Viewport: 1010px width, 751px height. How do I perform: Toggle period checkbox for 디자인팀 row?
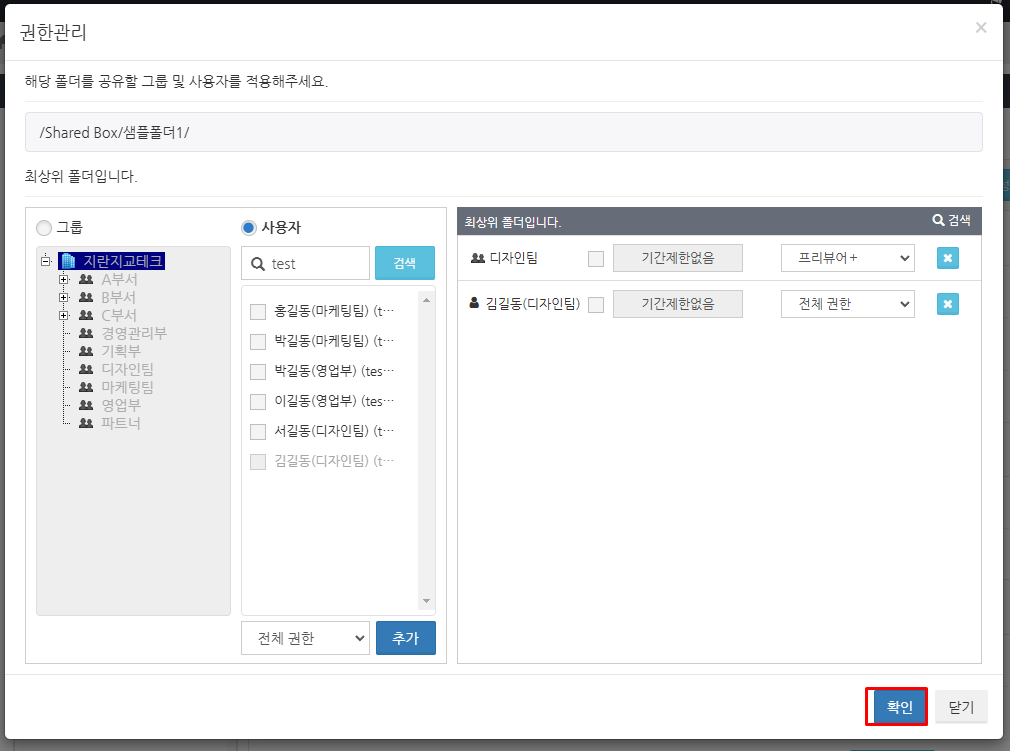[596, 259]
